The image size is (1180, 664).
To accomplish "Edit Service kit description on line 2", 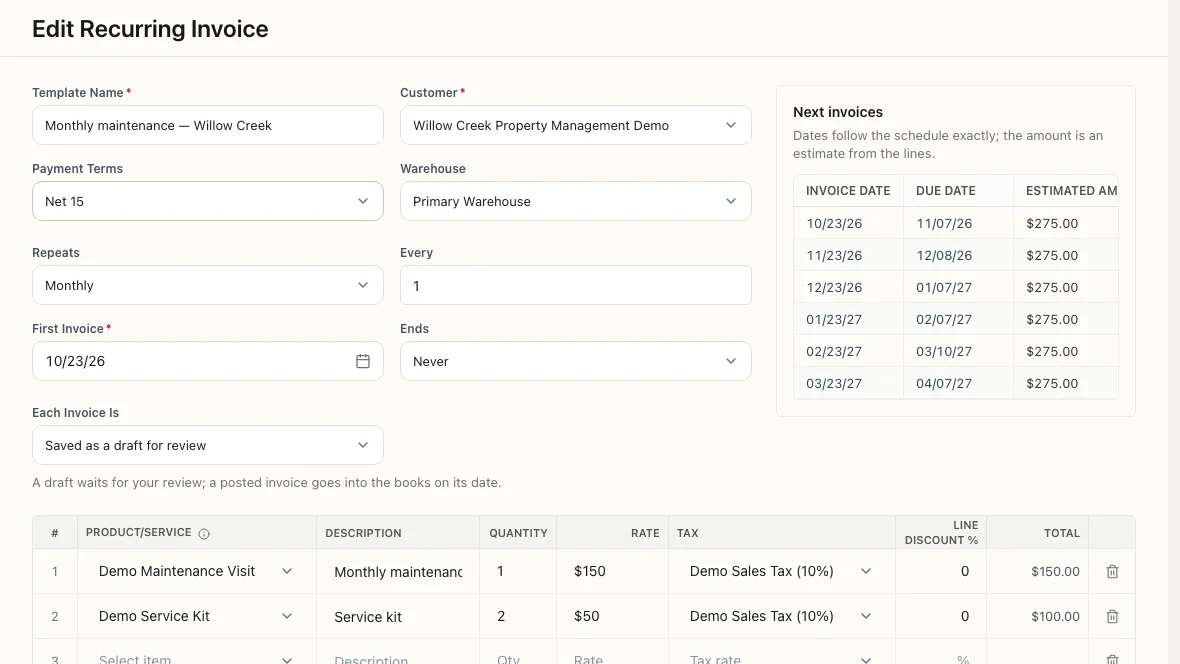I will click(x=398, y=617).
